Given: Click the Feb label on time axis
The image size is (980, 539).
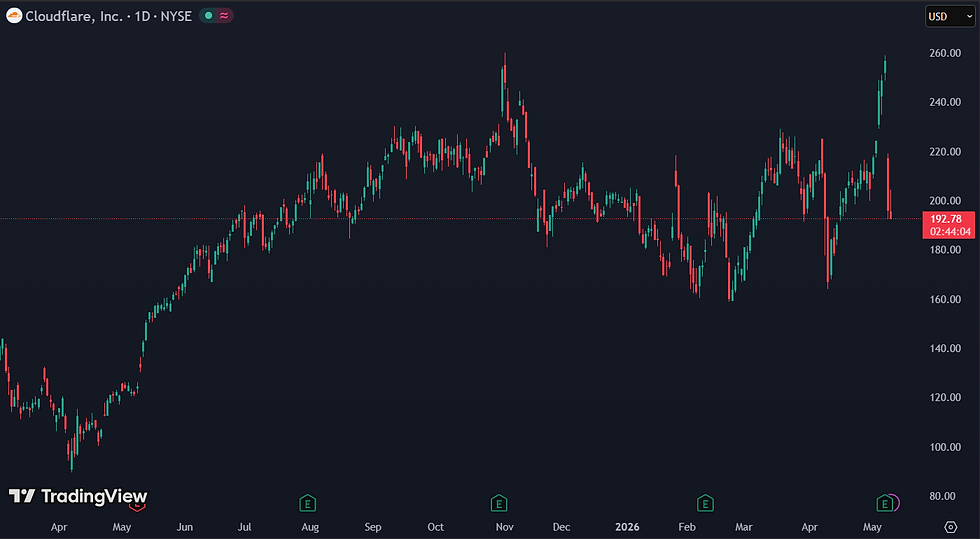Looking at the screenshot, I should (687, 527).
